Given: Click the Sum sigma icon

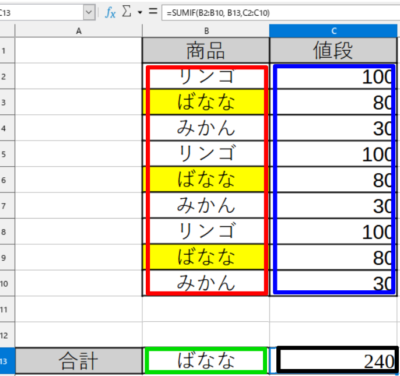Looking at the screenshot, I should [x=126, y=12].
